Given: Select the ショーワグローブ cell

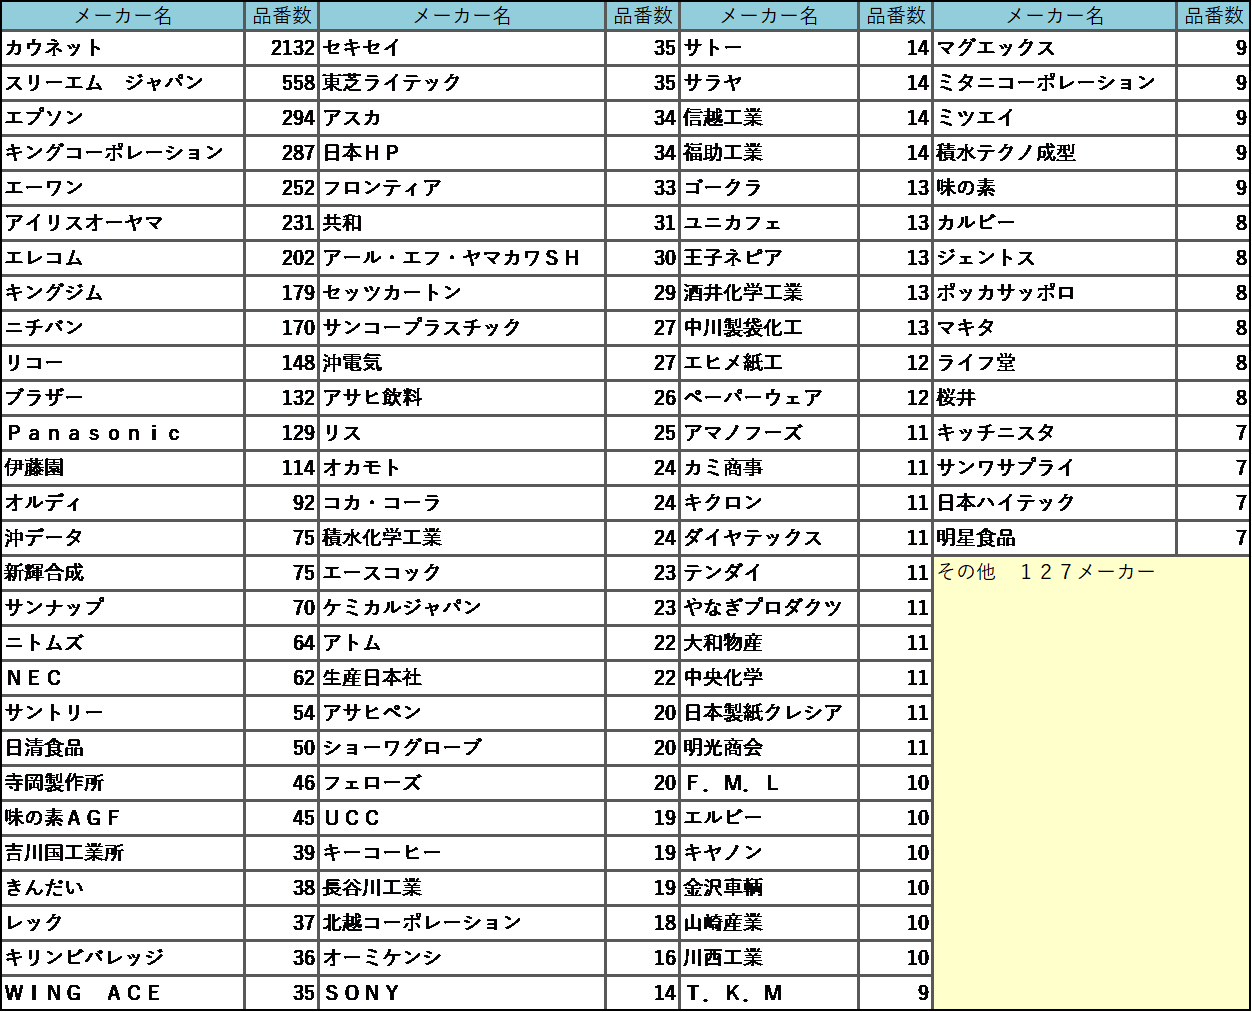Looking at the screenshot, I should pos(462,748).
